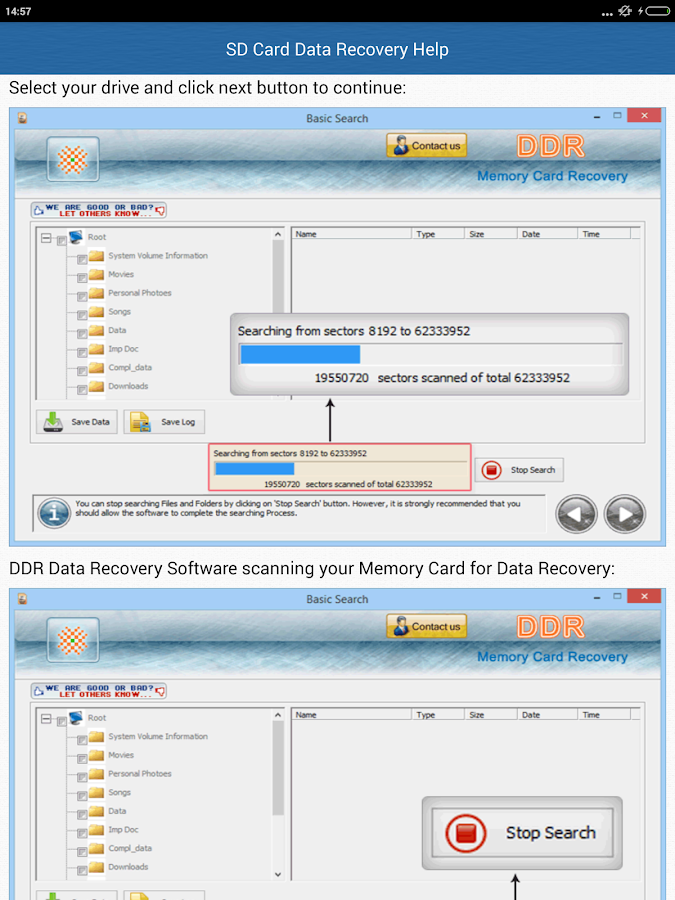
Task: Click small Stop Search button, upper screenshot
Action: [x=519, y=470]
